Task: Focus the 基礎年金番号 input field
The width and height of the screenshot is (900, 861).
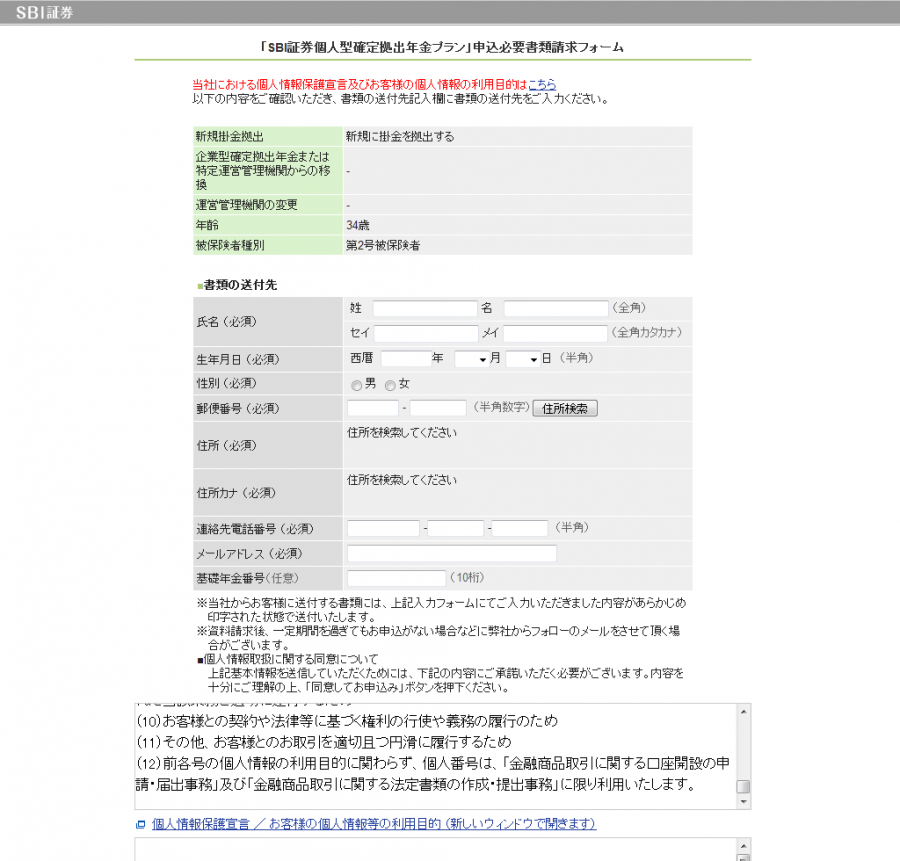Action: click(x=396, y=577)
